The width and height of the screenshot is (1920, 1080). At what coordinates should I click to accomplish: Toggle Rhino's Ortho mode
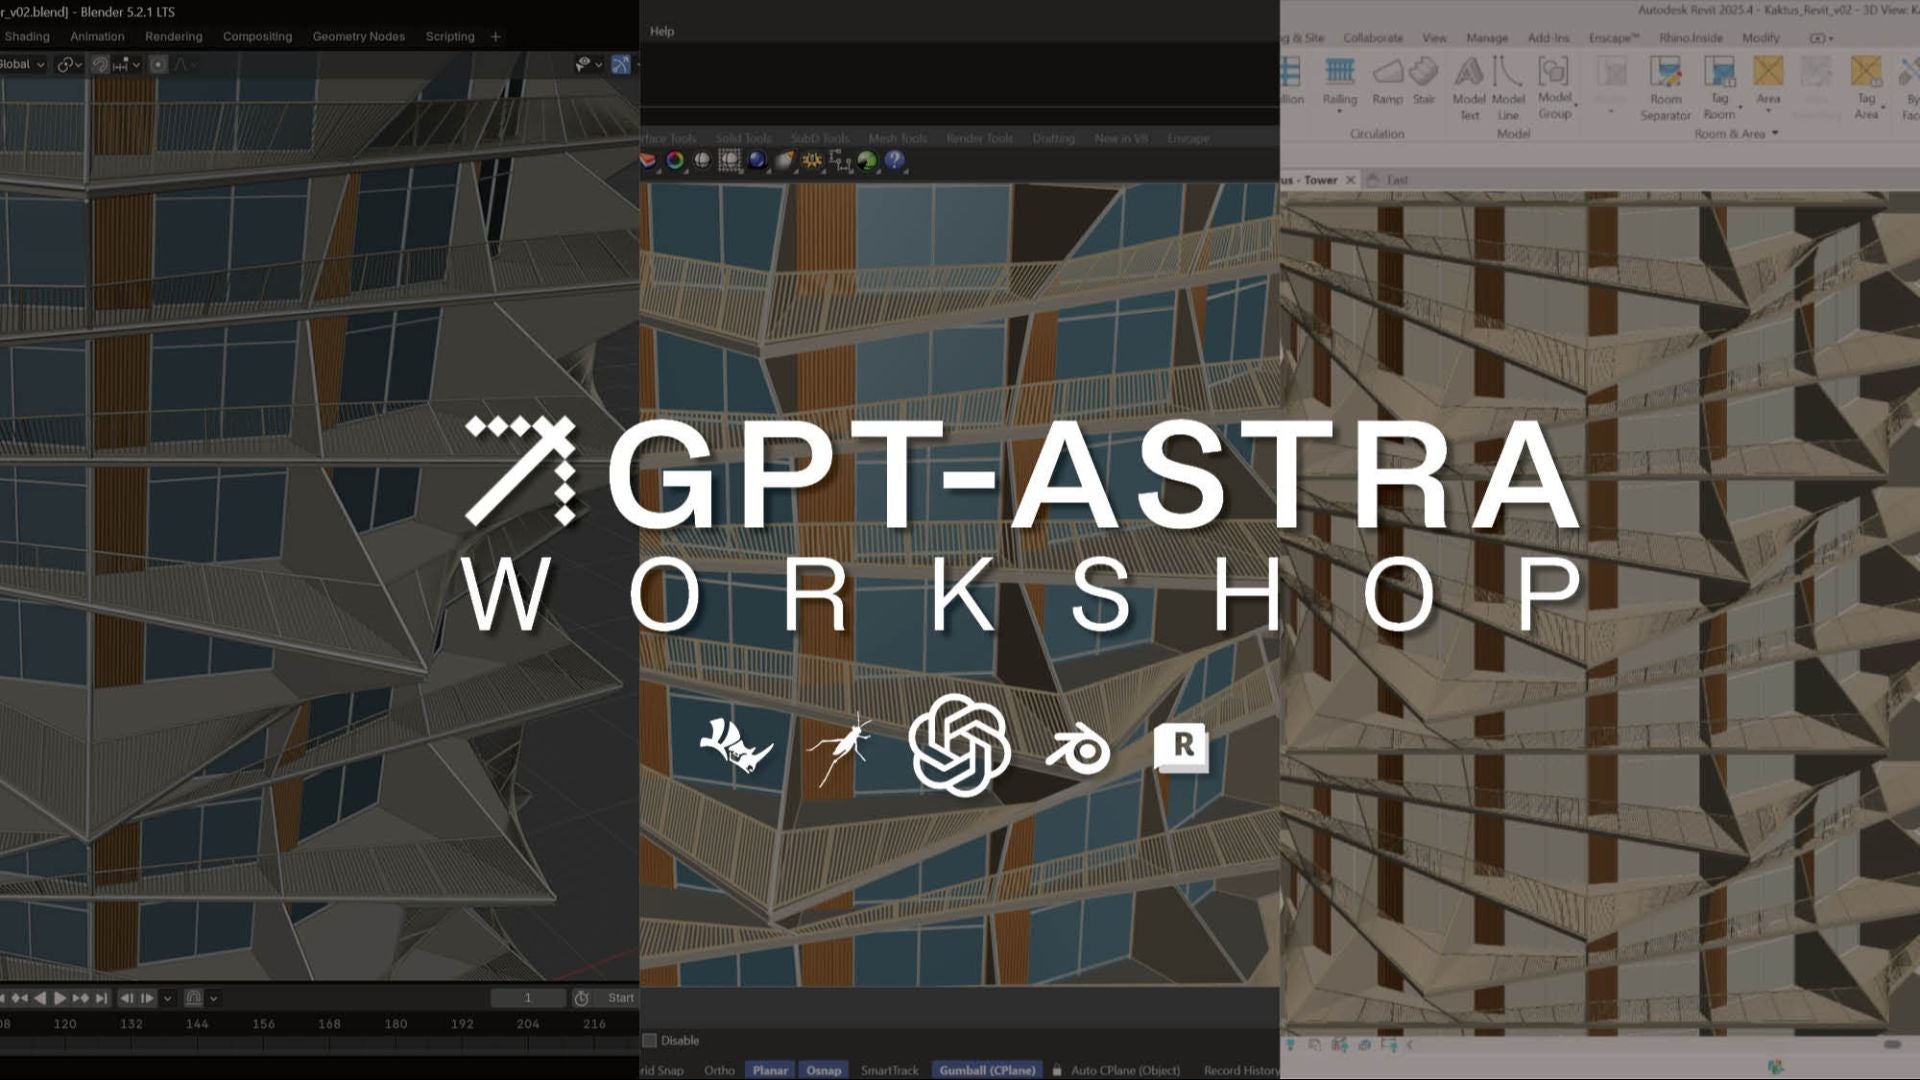tap(719, 1070)
